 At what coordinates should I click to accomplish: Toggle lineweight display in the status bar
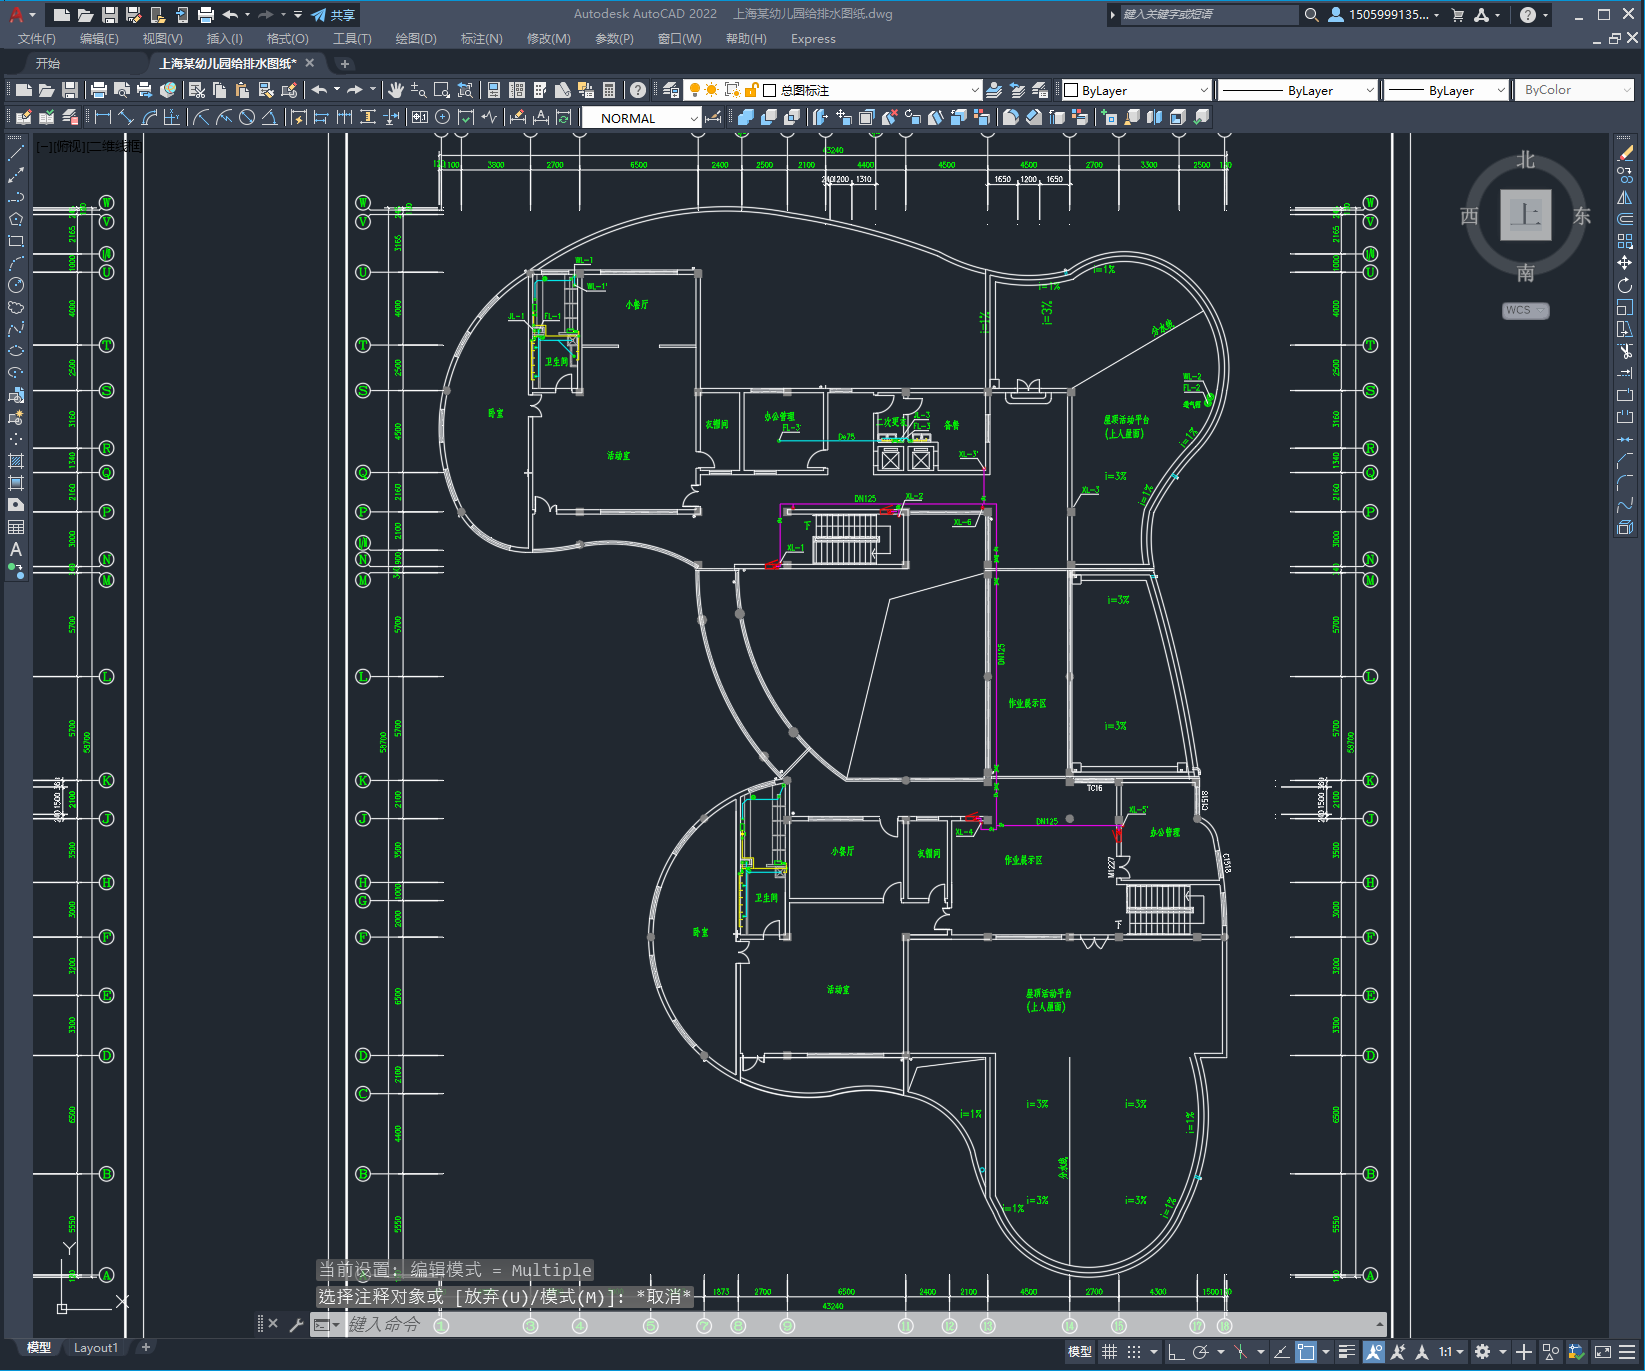1347,1352
